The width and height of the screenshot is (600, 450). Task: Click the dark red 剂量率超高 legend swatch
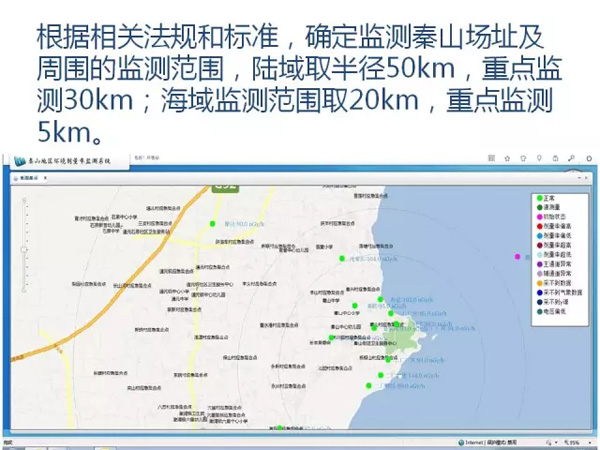click(540, 245)
